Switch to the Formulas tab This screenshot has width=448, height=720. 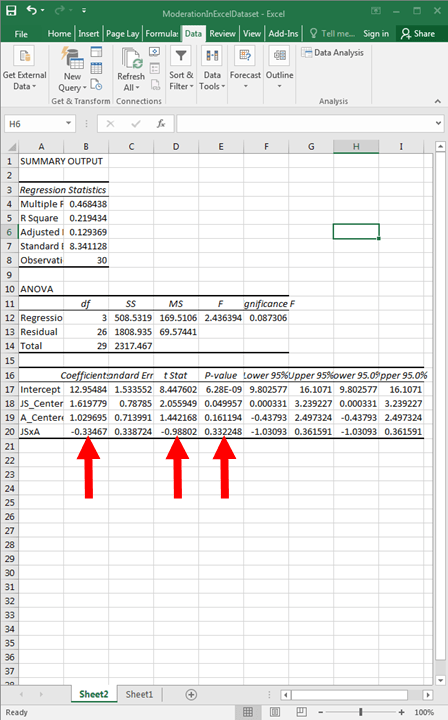point(162,34)
